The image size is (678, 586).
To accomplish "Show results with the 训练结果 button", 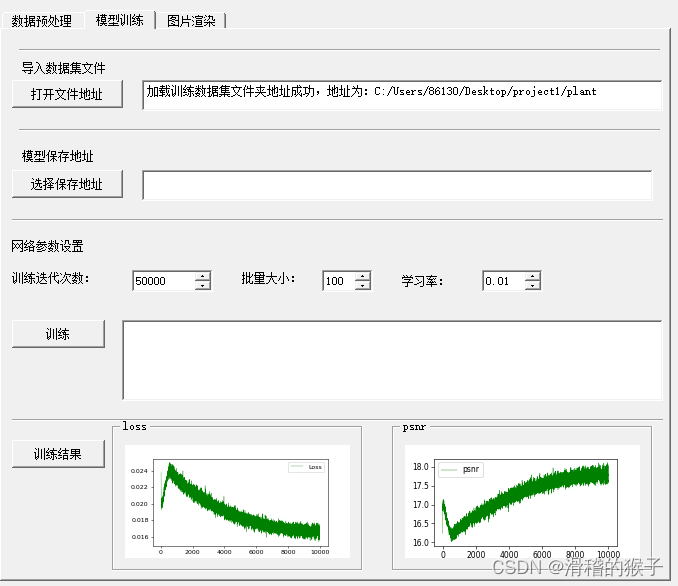I will (x=58, y=454).
